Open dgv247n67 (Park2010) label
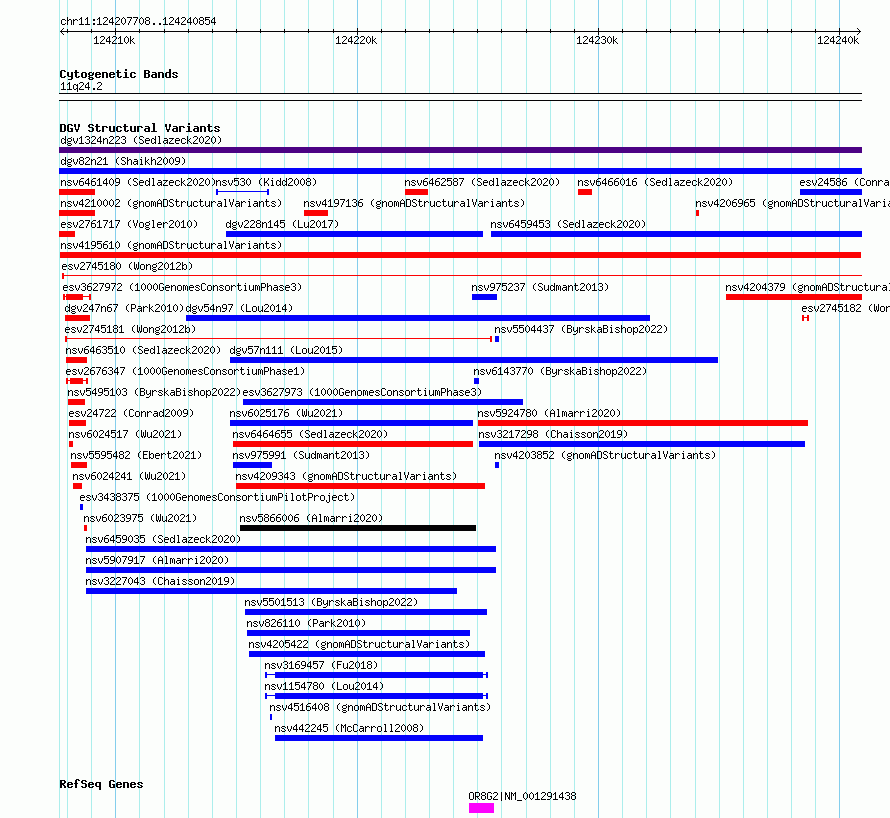 click(124, 308)
